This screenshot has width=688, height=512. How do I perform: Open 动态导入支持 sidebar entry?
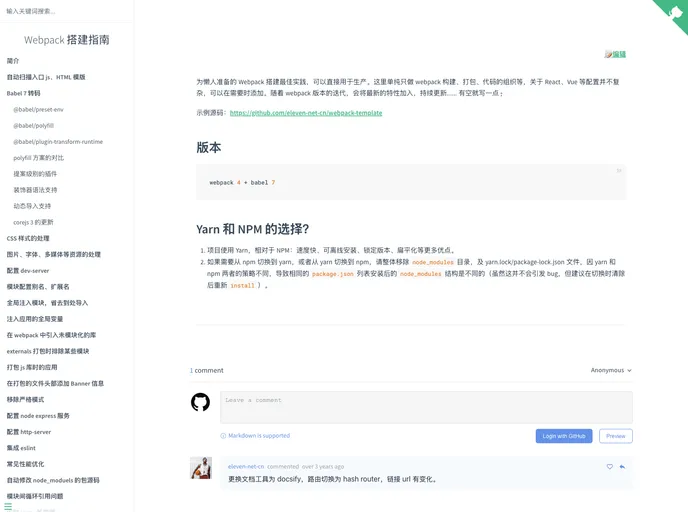point(32,206)
